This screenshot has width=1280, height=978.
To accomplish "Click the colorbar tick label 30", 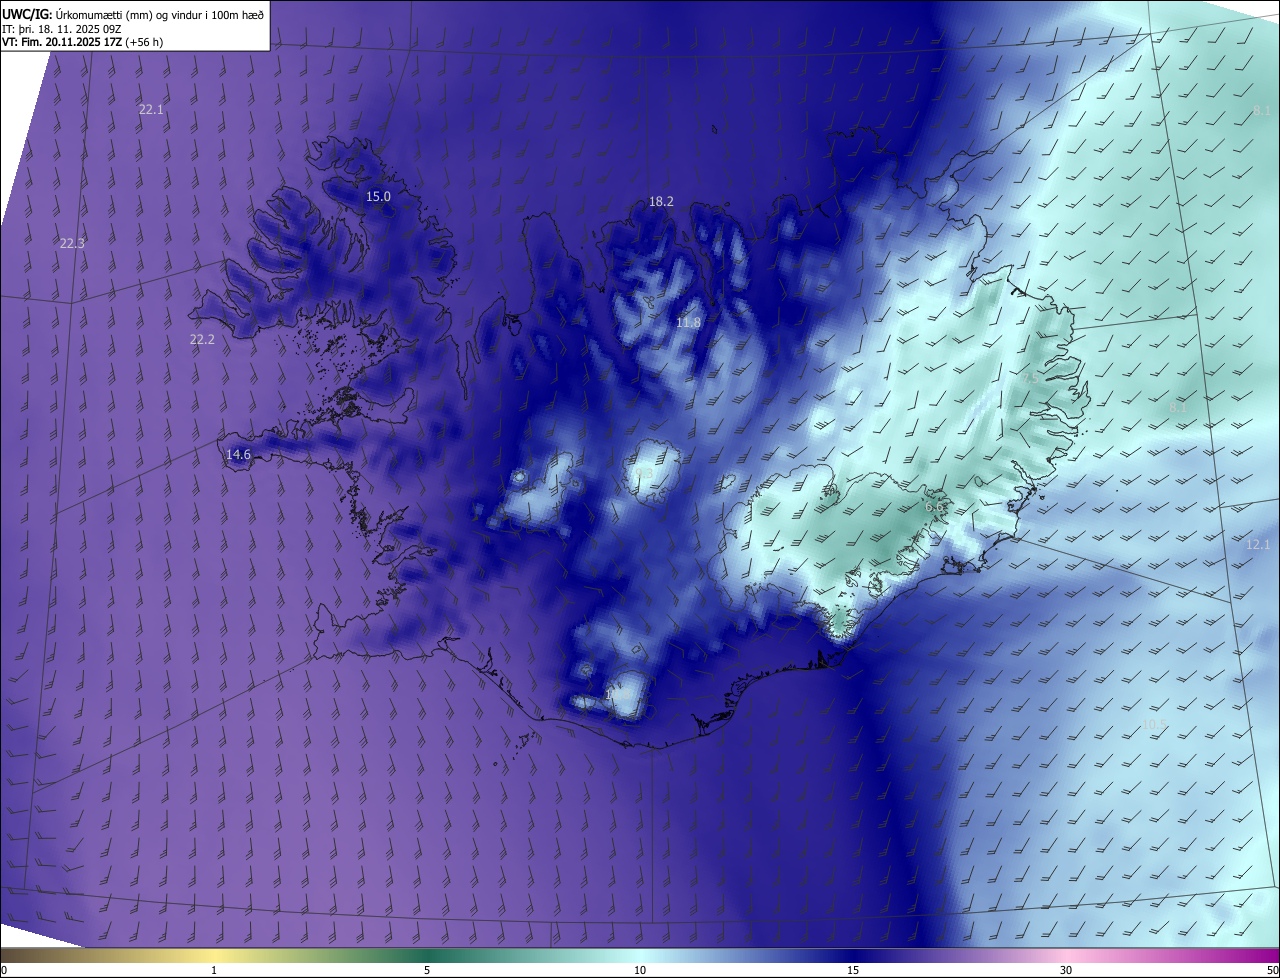I will pos(1066,970).
